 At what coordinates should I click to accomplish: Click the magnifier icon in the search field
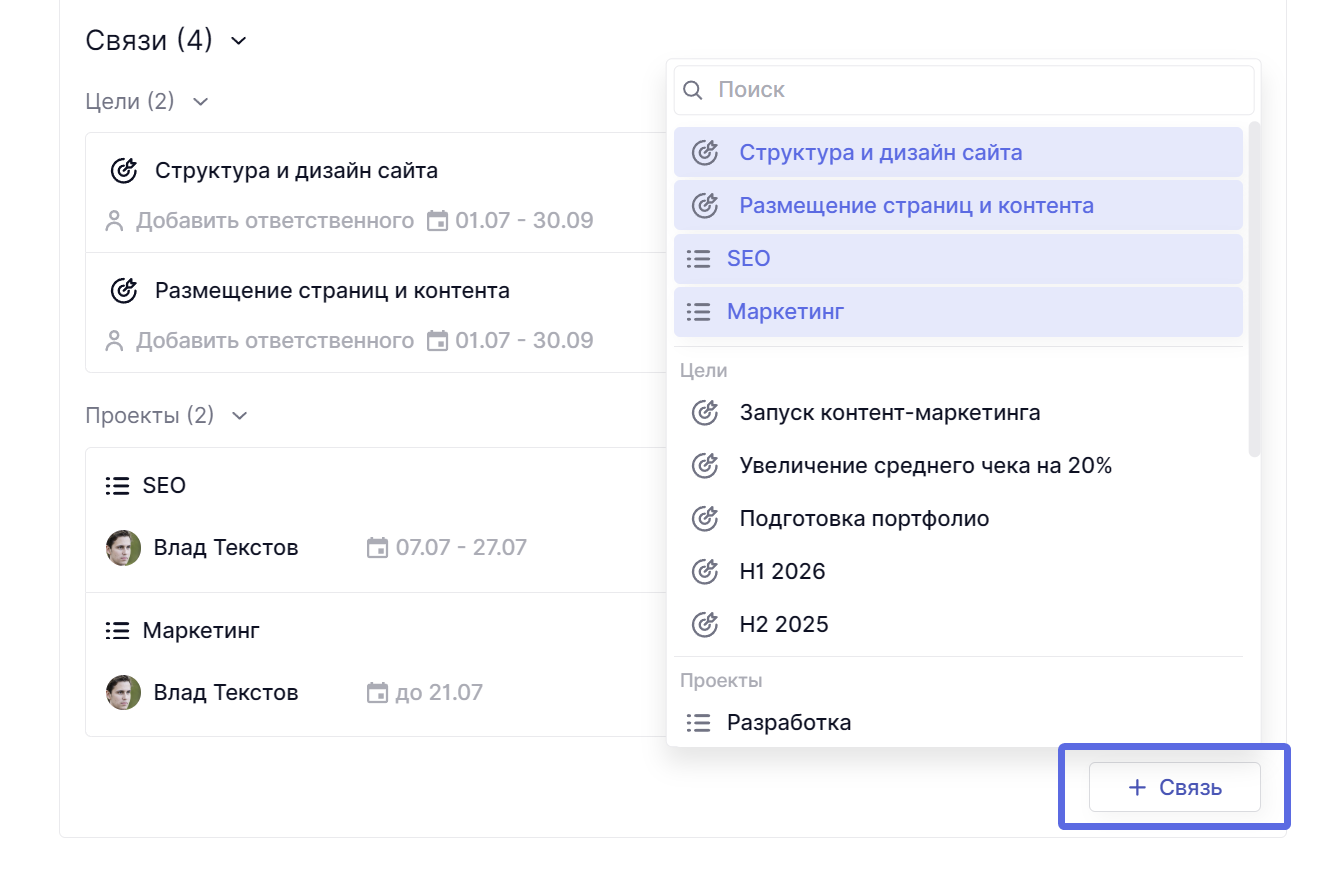click(x=692, y=90)
